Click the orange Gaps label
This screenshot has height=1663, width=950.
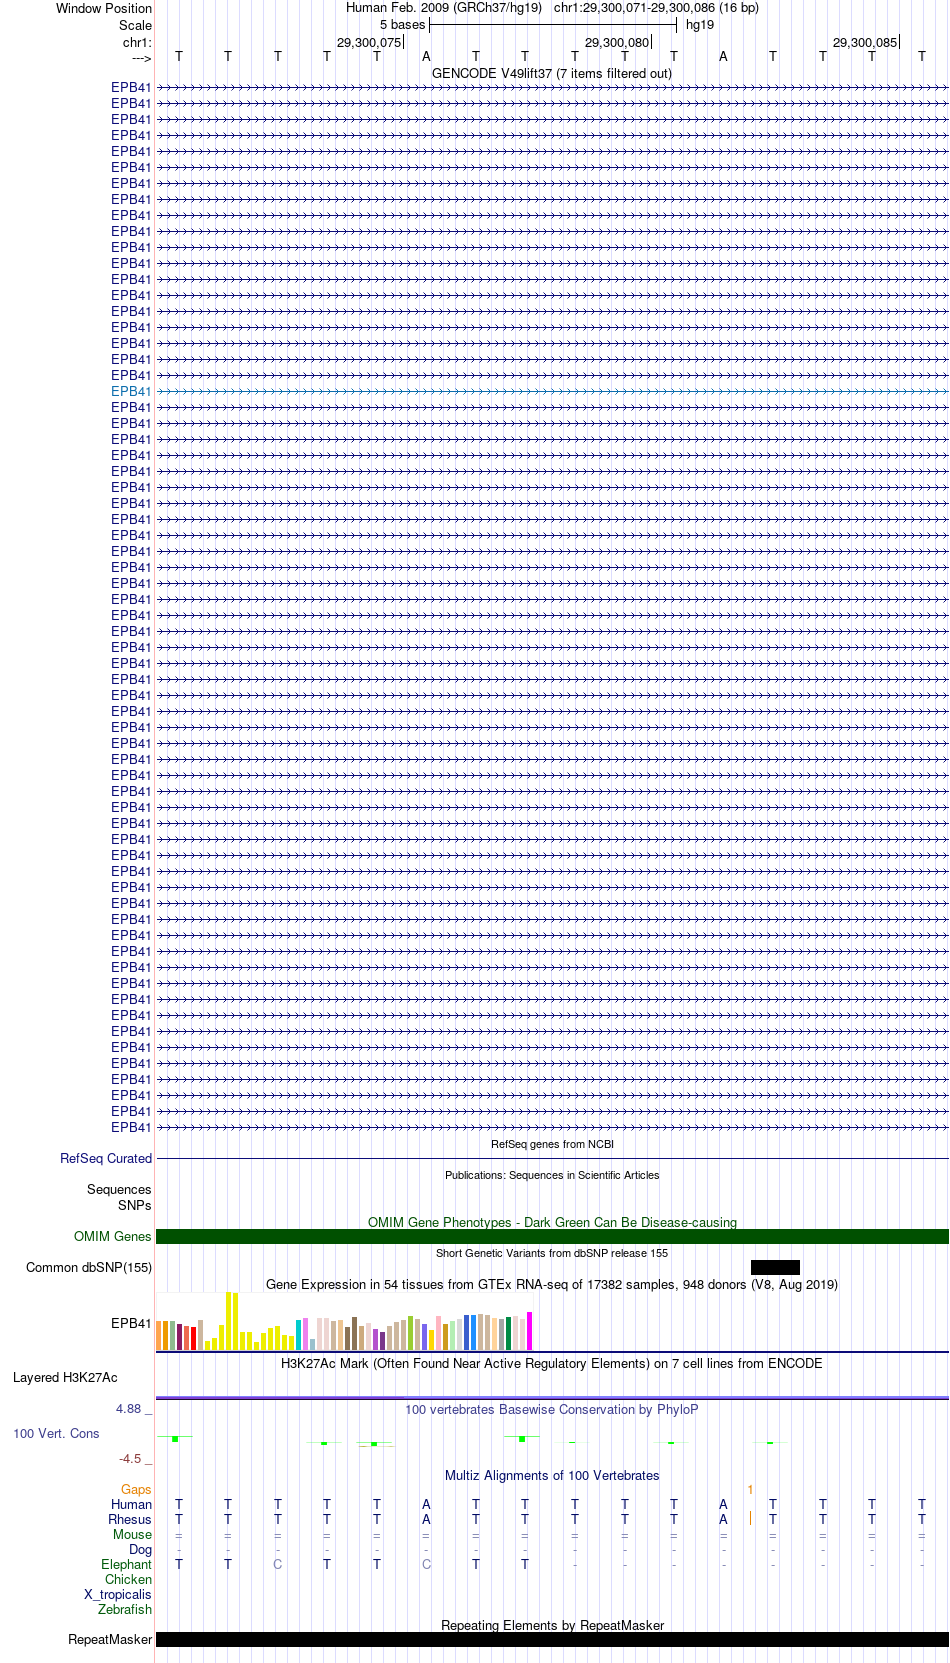pos(136,1489)
